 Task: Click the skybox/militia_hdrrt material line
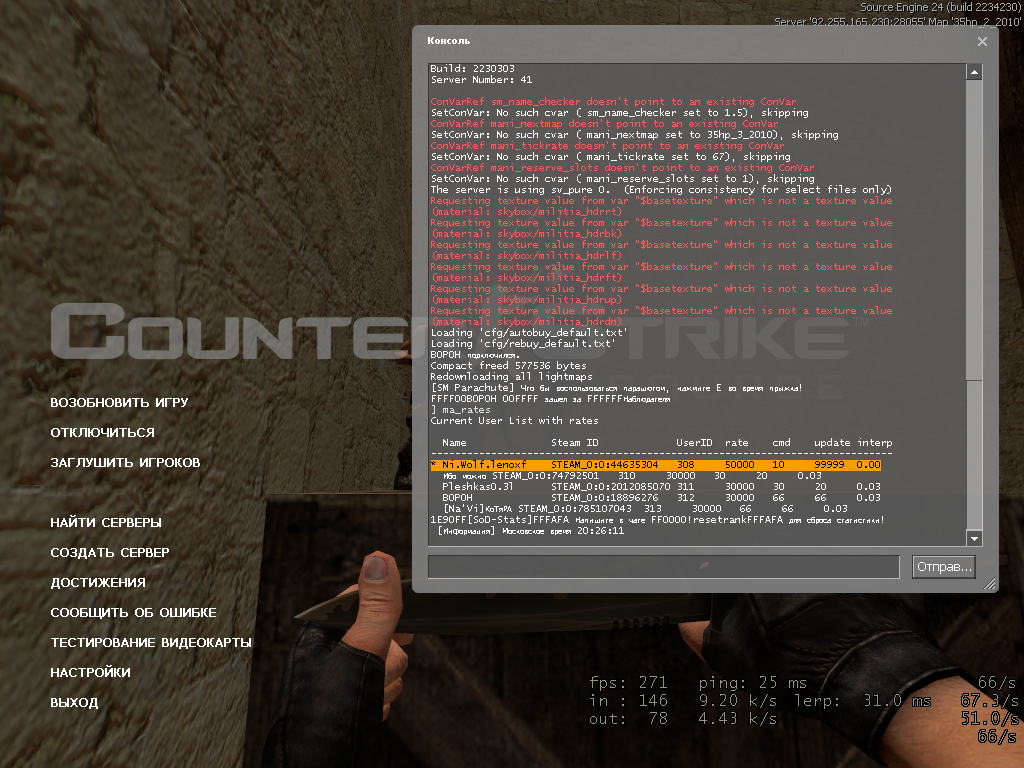tap(526, 212)
